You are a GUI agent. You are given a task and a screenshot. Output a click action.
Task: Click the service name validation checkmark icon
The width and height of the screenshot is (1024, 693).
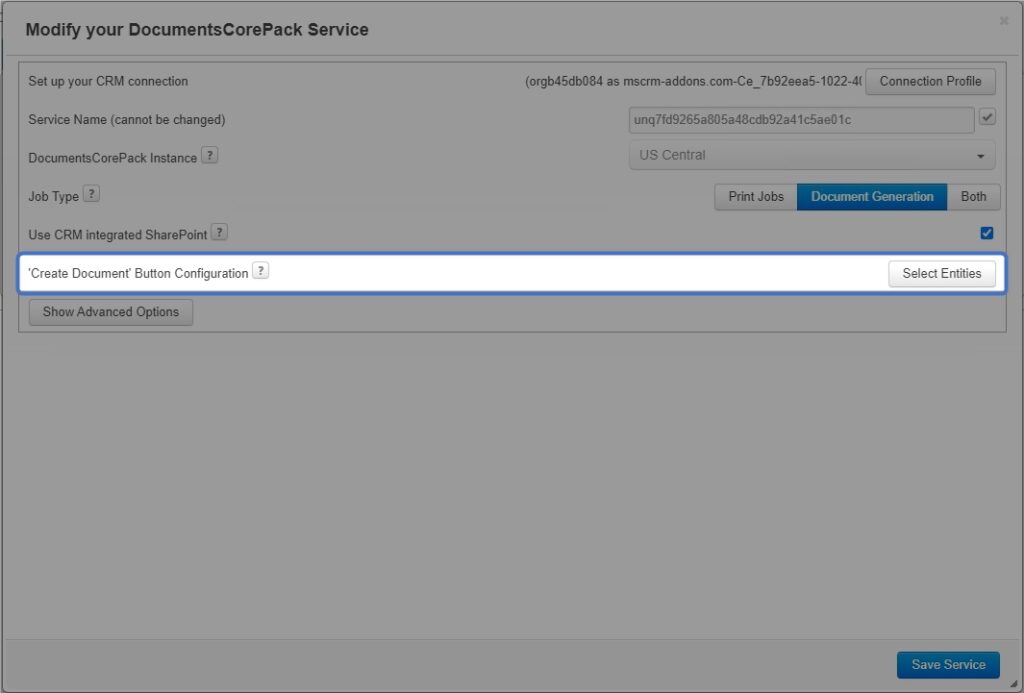click(987, 118)
